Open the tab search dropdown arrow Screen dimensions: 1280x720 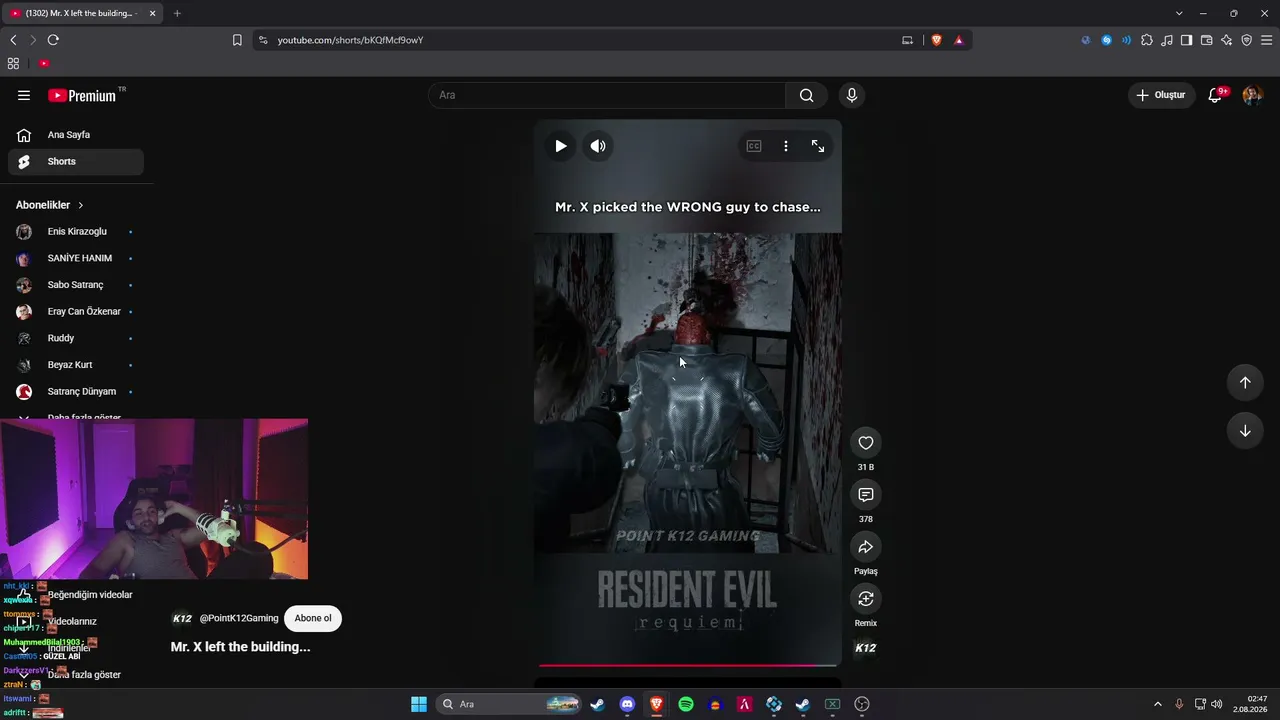[x=1179, y=13]
